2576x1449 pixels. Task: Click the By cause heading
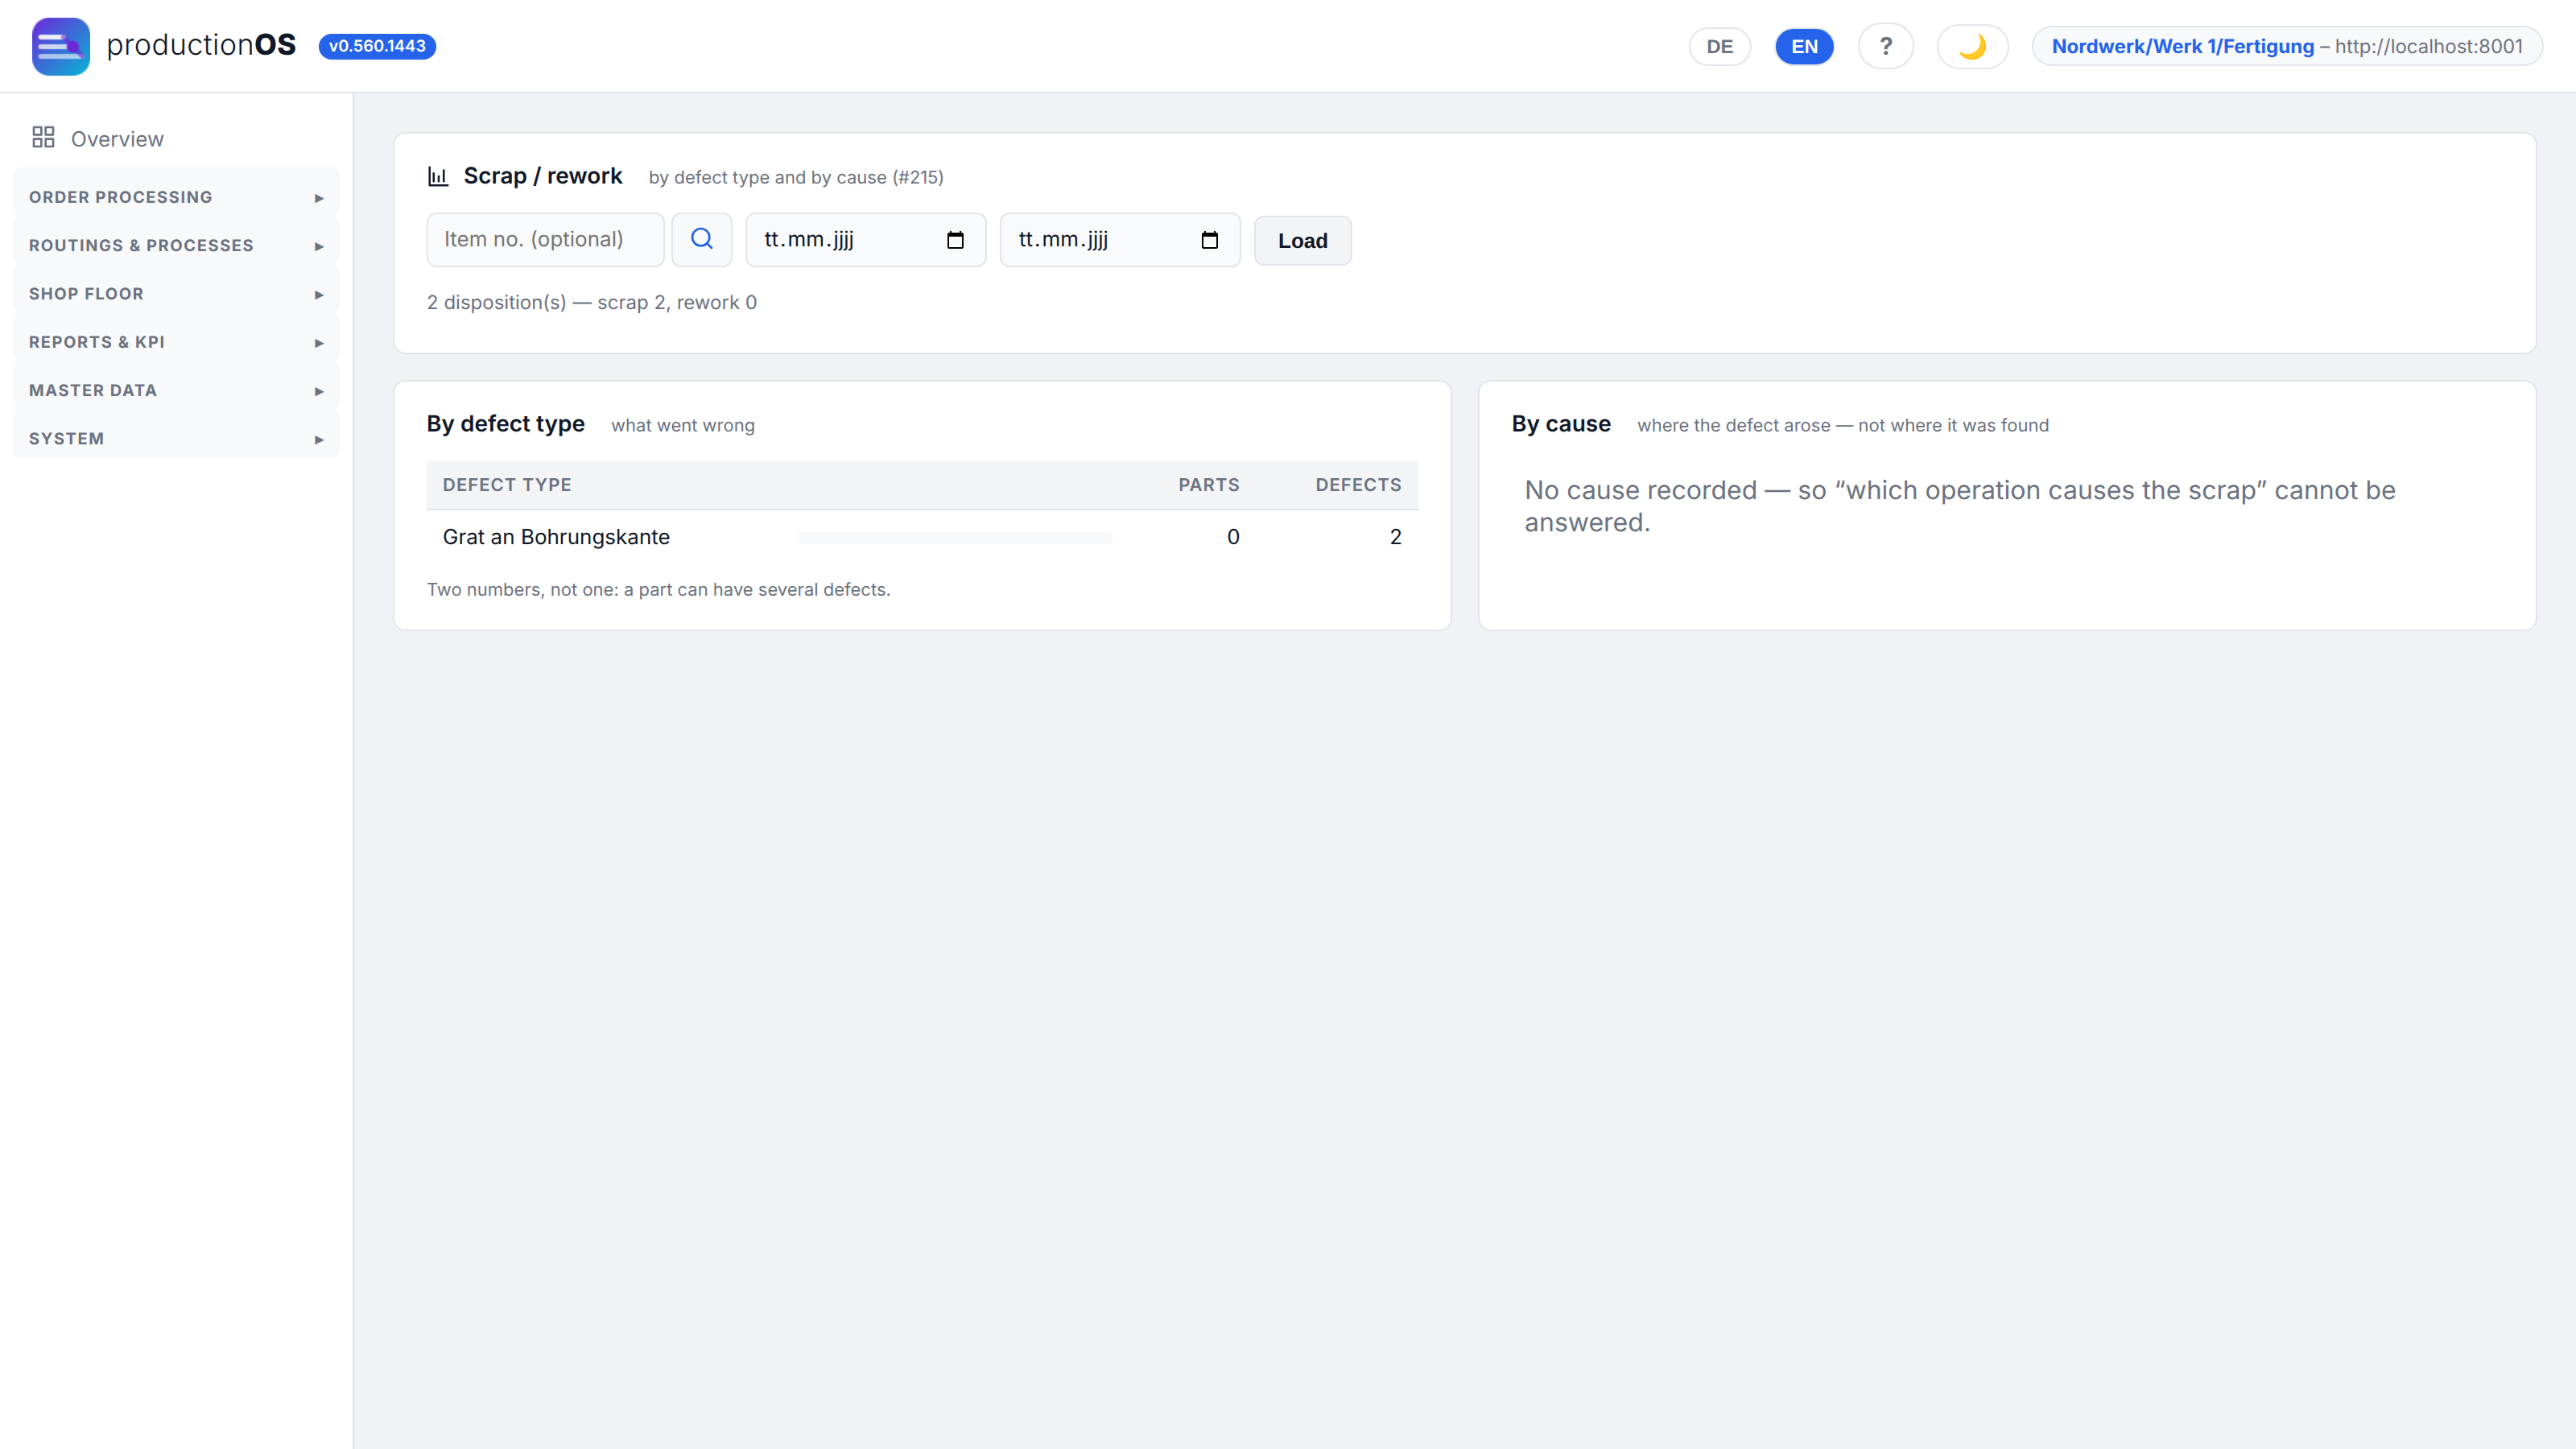pyautogui.click(x=1561, y=424)
